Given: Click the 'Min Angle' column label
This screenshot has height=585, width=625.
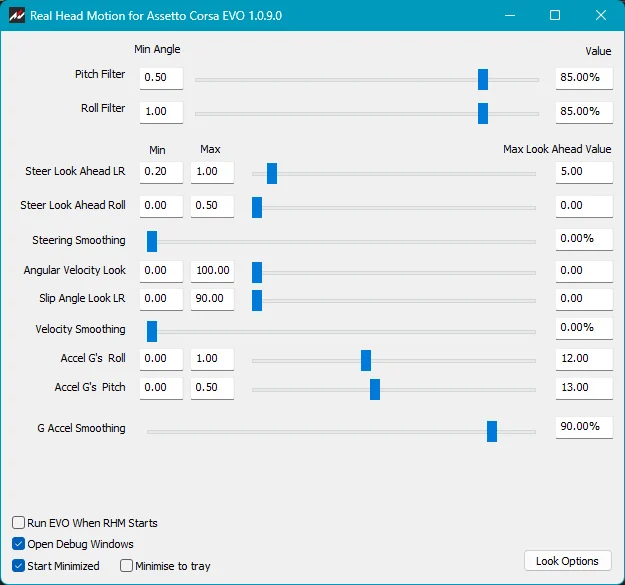Looking at the screenshot, I should point(157,49).
